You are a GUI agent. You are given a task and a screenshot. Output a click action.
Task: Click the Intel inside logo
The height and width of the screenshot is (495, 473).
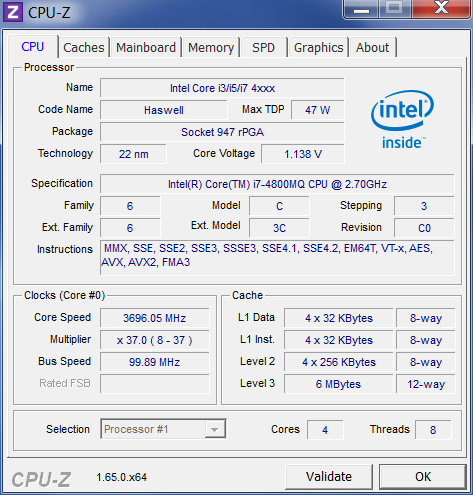point(403,120)
